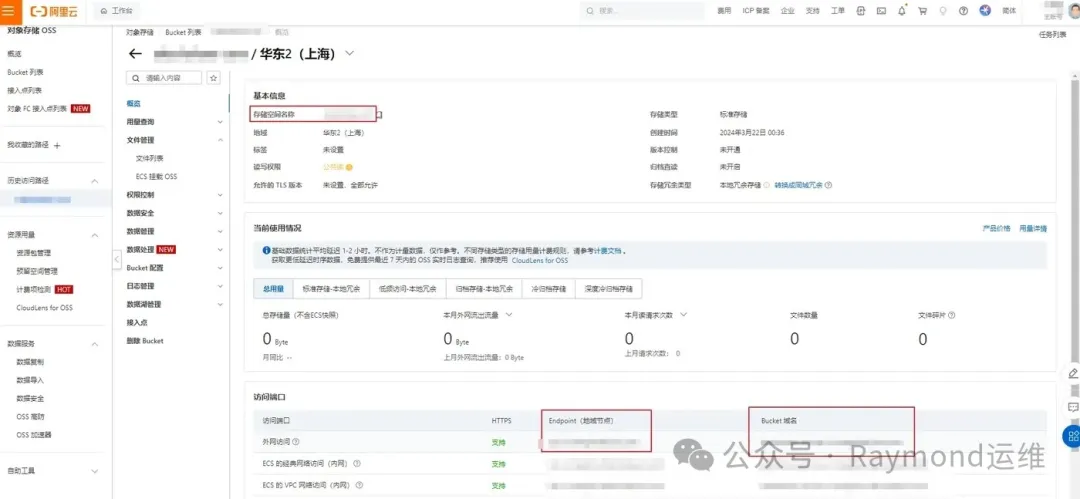The height and width of the screenshot is (499, 1080).
Task: Click the 阿里云 logo
Action: point(54,11)
